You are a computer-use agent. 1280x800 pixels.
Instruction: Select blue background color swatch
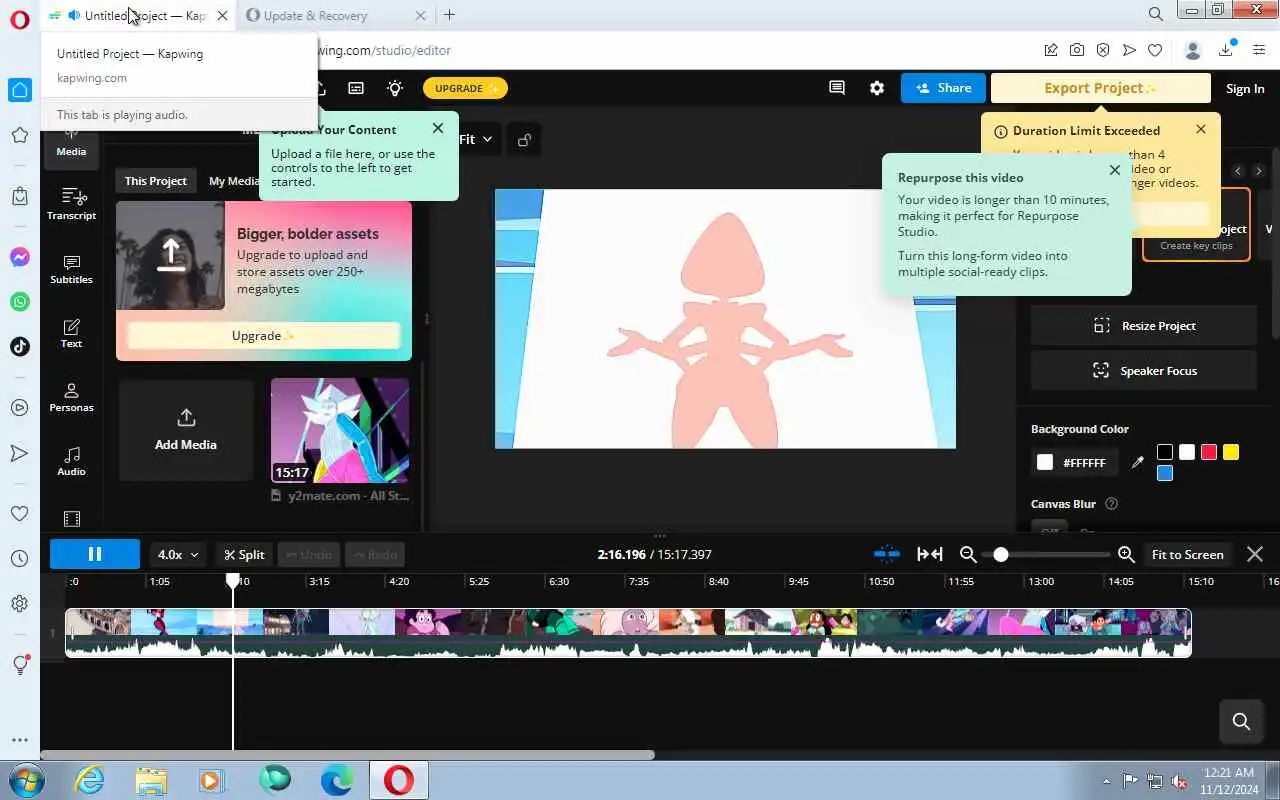(x=1165, y=474)
